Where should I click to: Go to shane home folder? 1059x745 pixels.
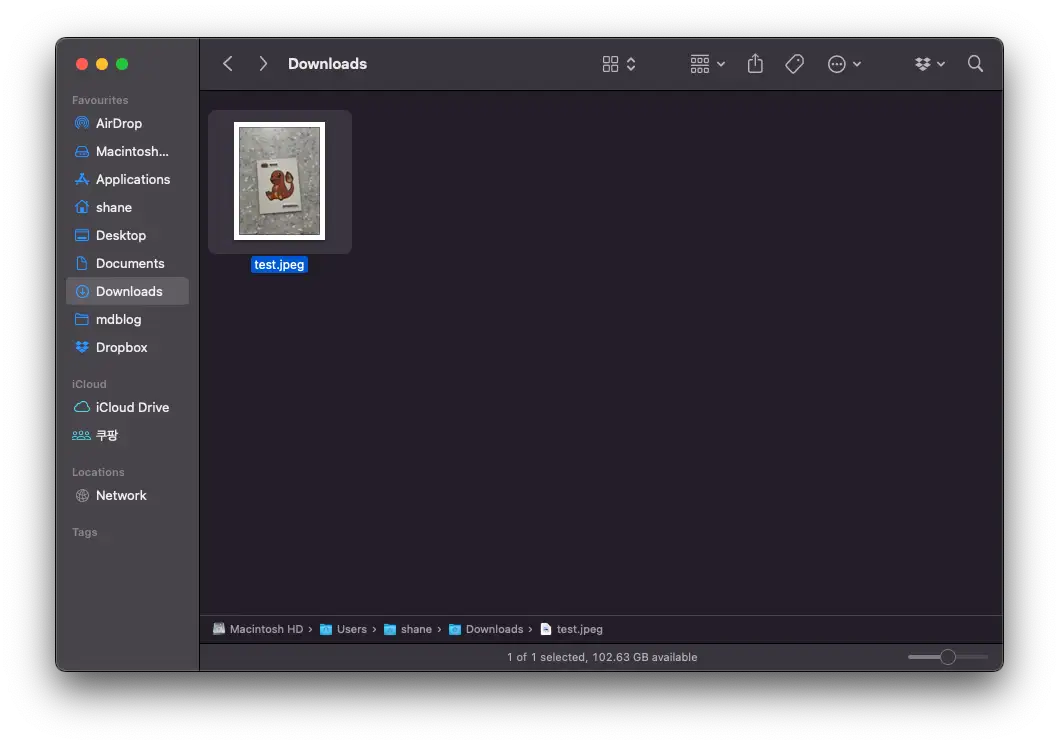127,207
